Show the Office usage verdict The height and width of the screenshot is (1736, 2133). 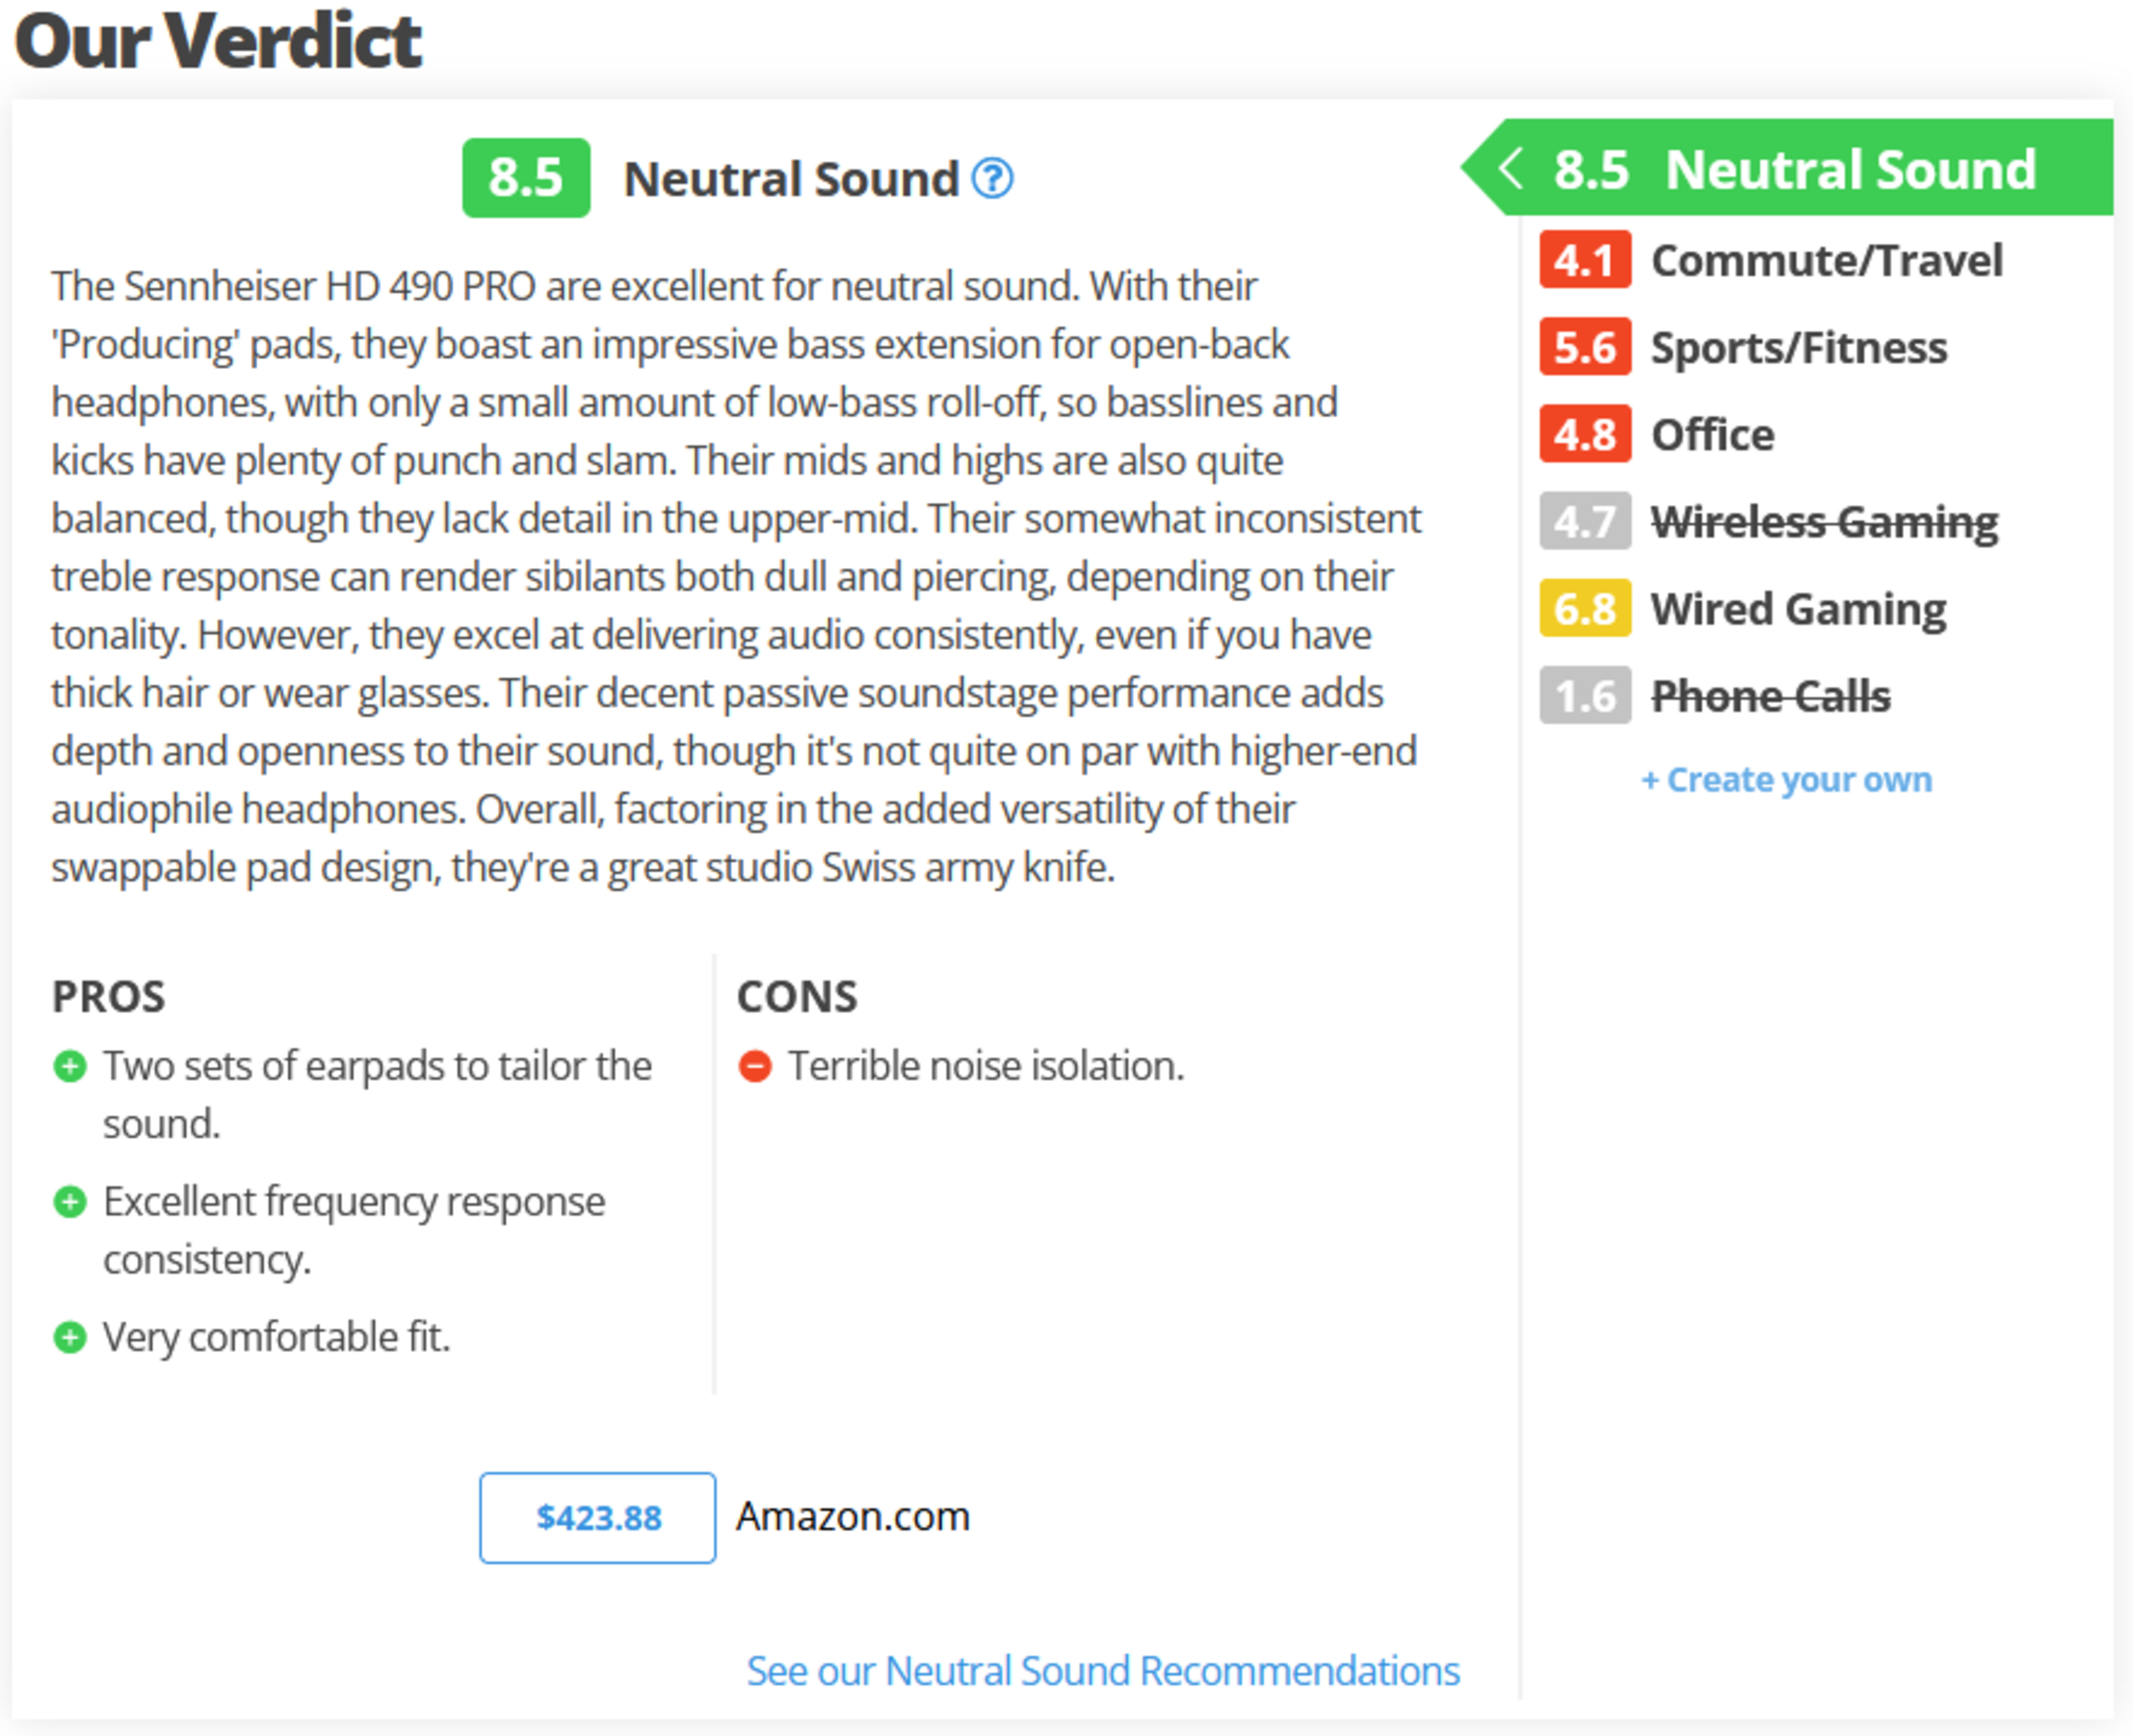[x=1712, y=434]
